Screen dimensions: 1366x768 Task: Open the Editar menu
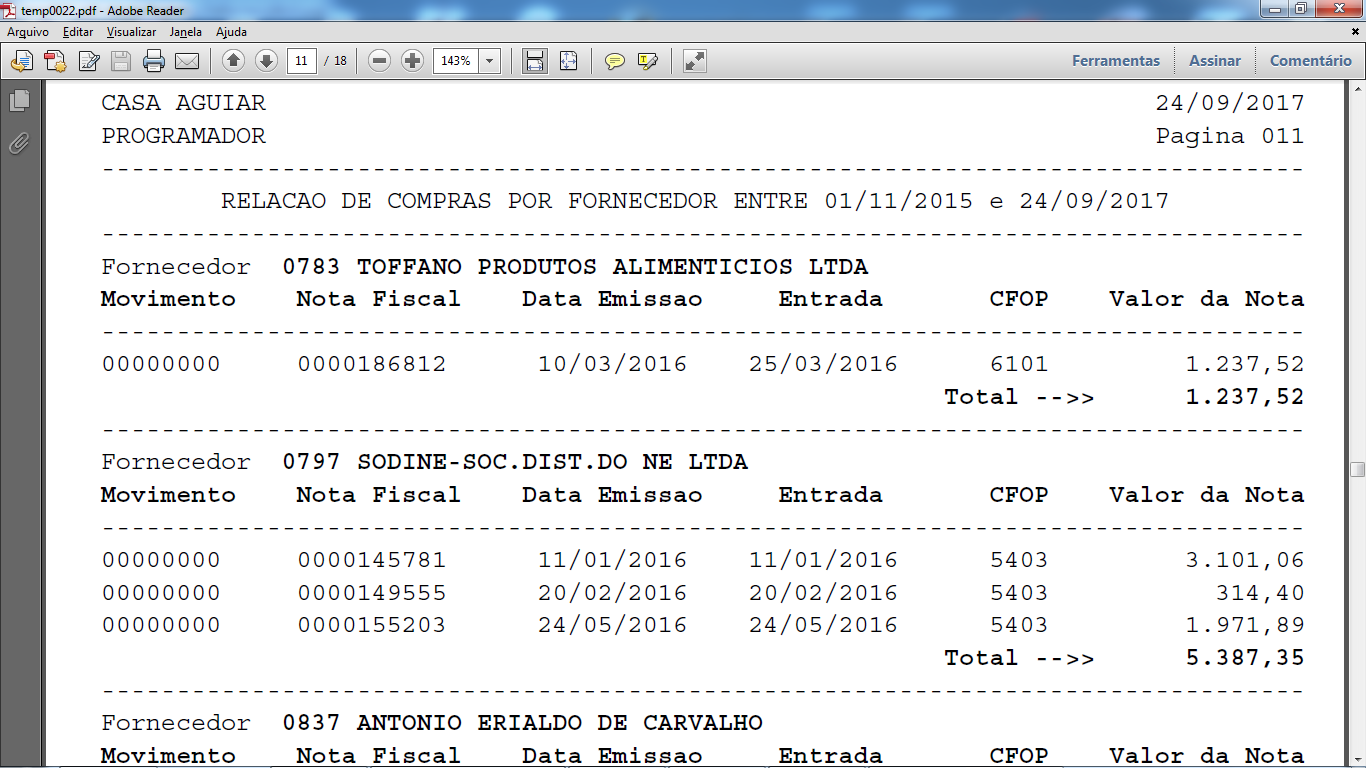78,32
